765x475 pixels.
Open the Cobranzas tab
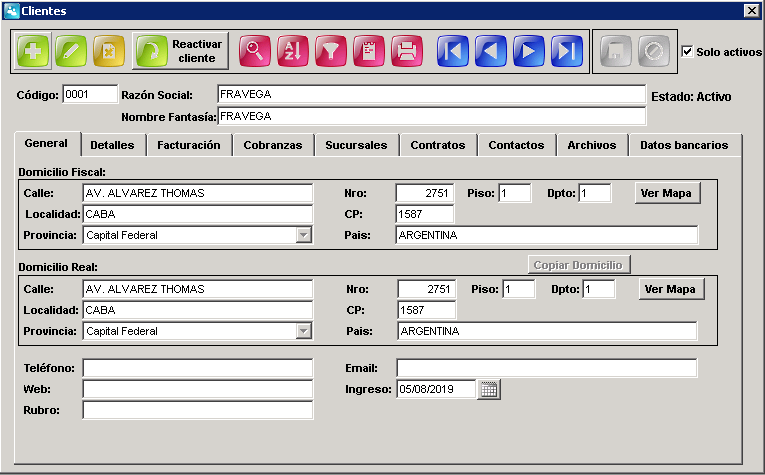pos(273,145)
